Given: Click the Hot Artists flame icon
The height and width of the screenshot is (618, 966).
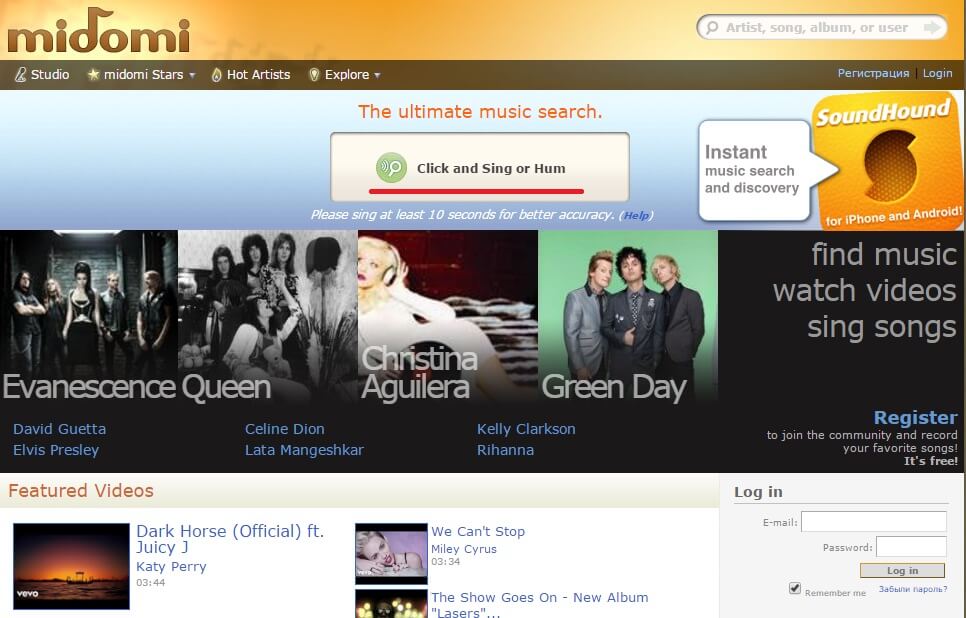Looking at the screenshot, I should click(216, 75).
